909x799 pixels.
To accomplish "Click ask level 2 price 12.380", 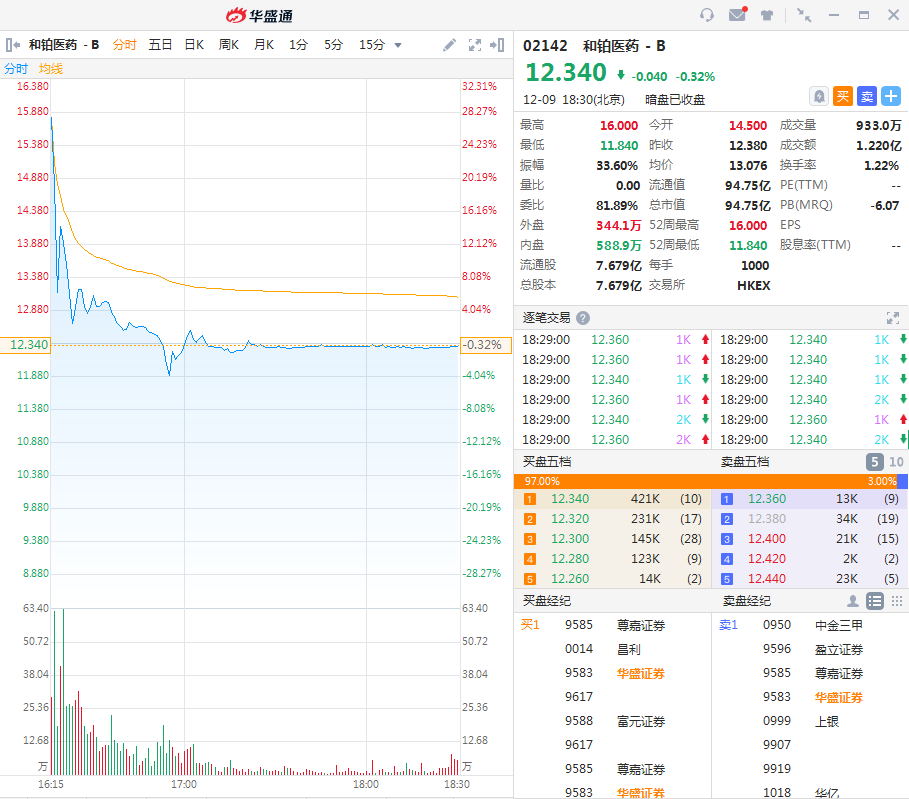I will point(767,519).
